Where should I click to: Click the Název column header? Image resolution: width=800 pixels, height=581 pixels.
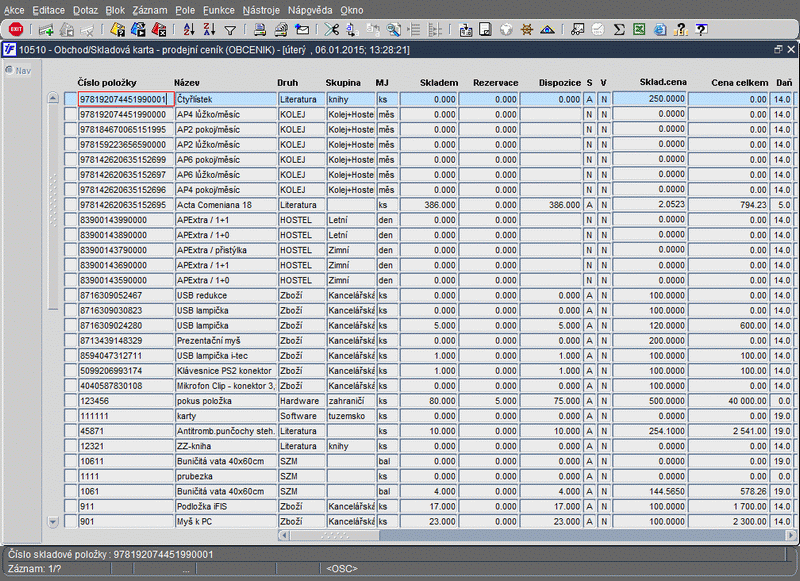[x=188, y=81]
